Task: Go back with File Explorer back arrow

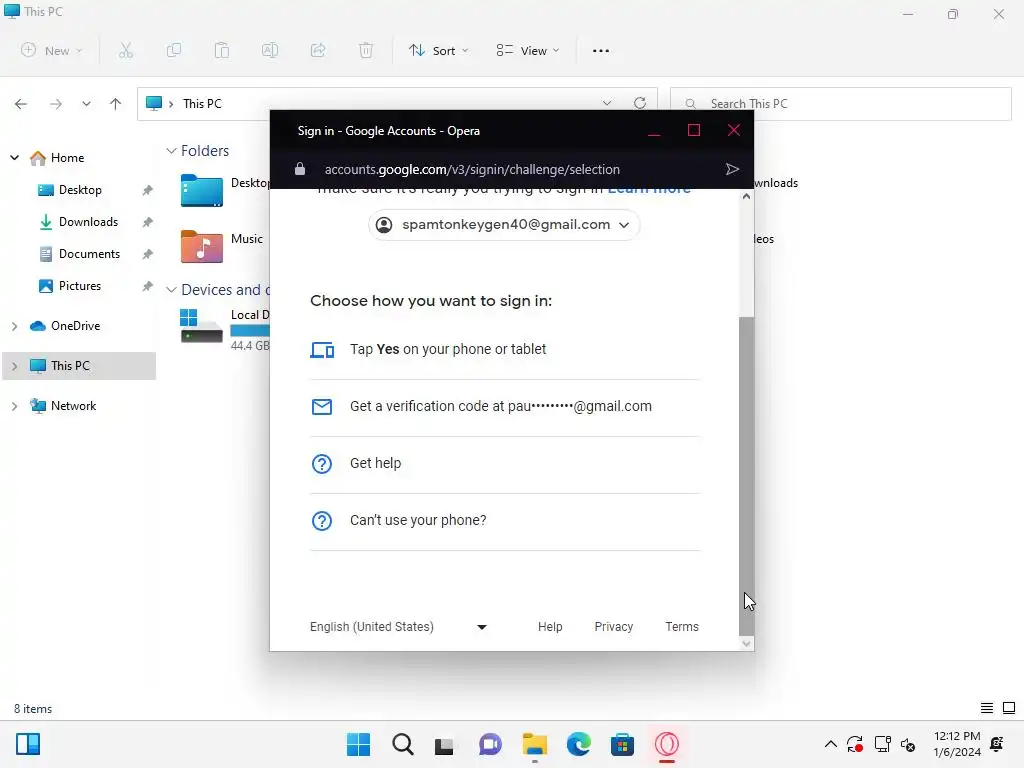Action: click(x=21, y=104)
